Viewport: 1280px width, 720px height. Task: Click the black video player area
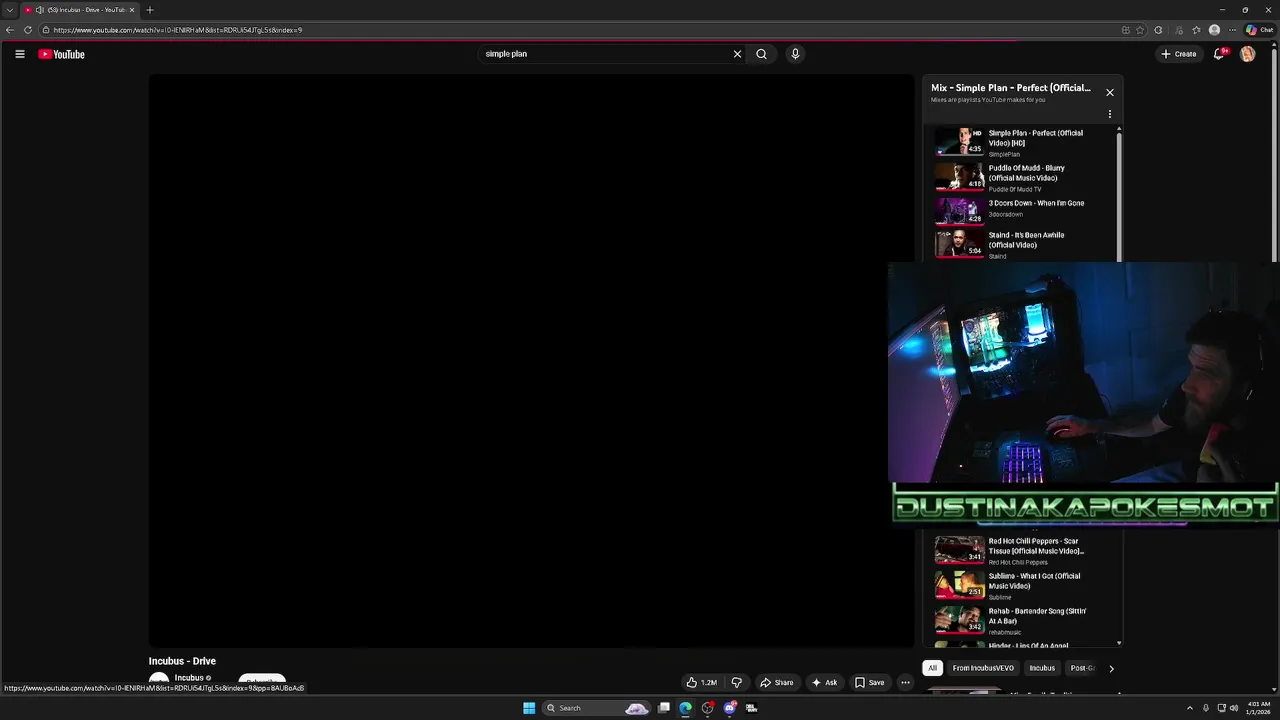[x=531, y=360]
